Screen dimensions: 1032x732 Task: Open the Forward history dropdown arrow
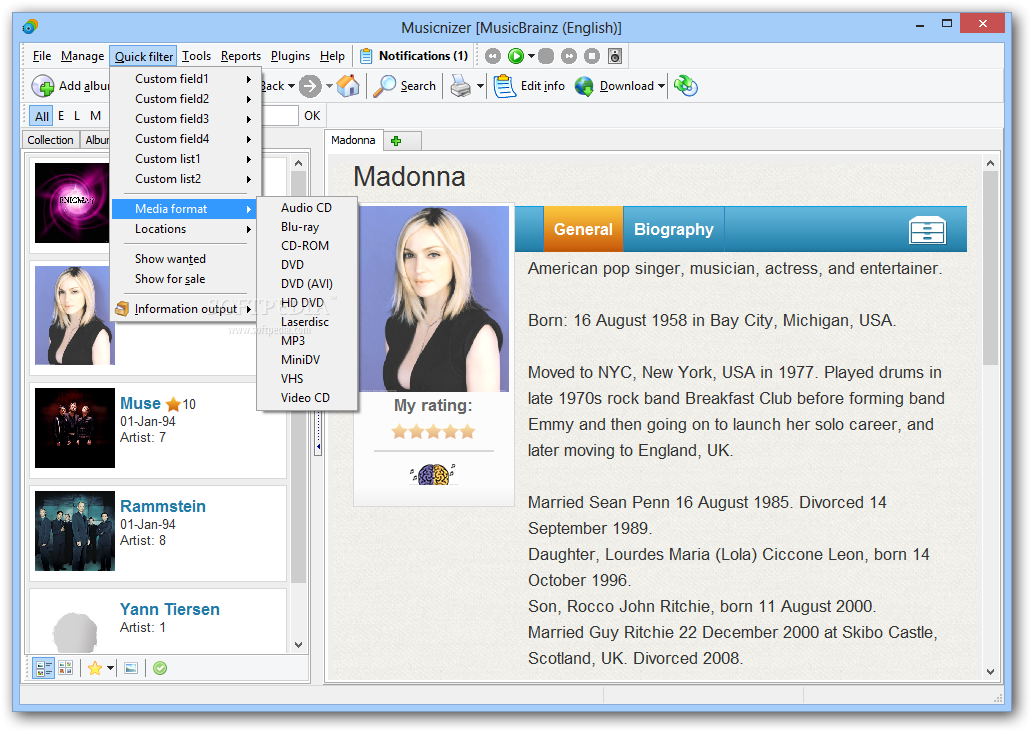329,86
